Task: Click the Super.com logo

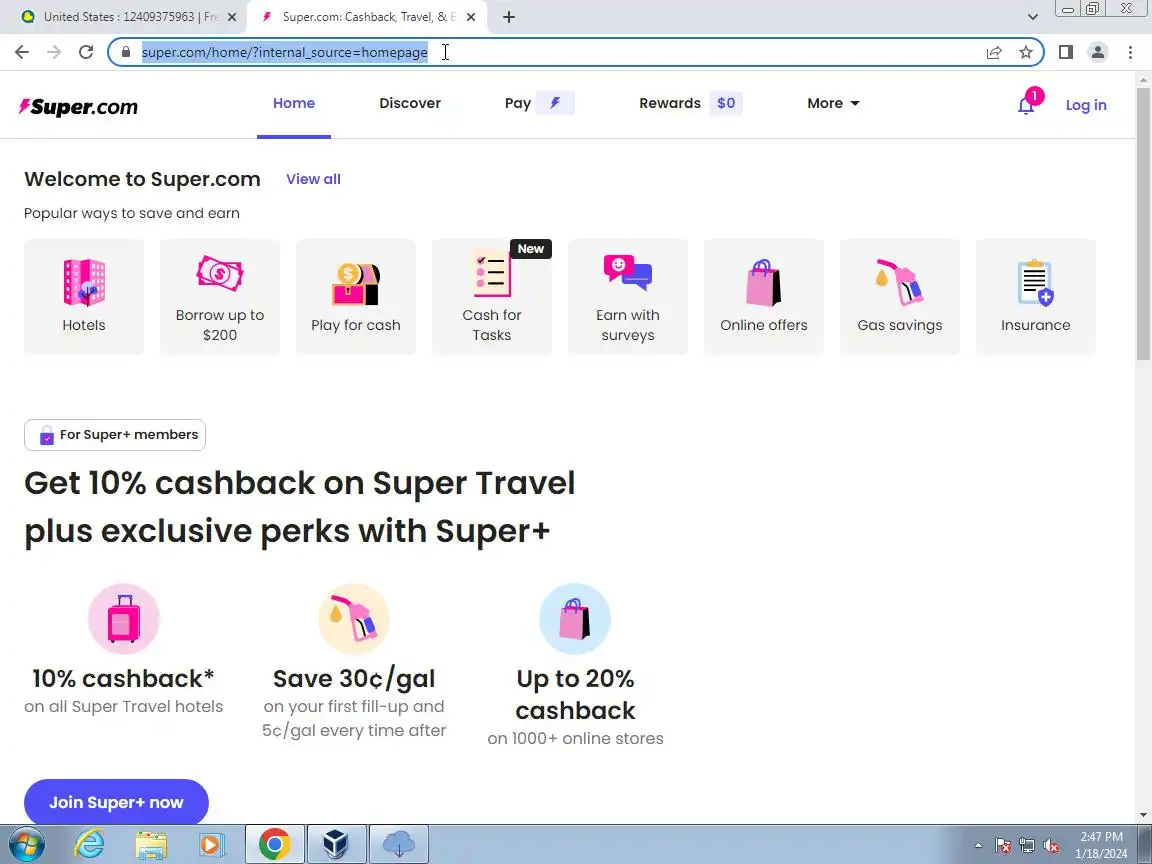Action: point(78,107)
